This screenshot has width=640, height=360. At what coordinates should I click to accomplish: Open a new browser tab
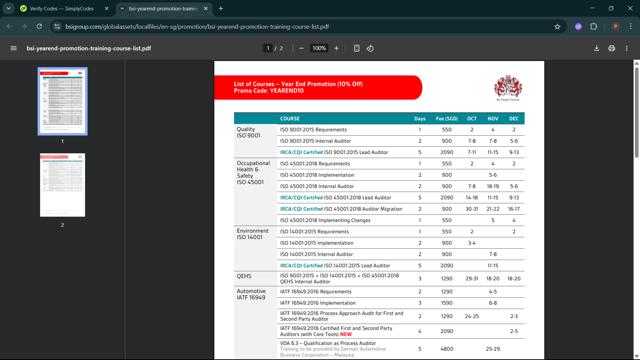coord(221,9)
